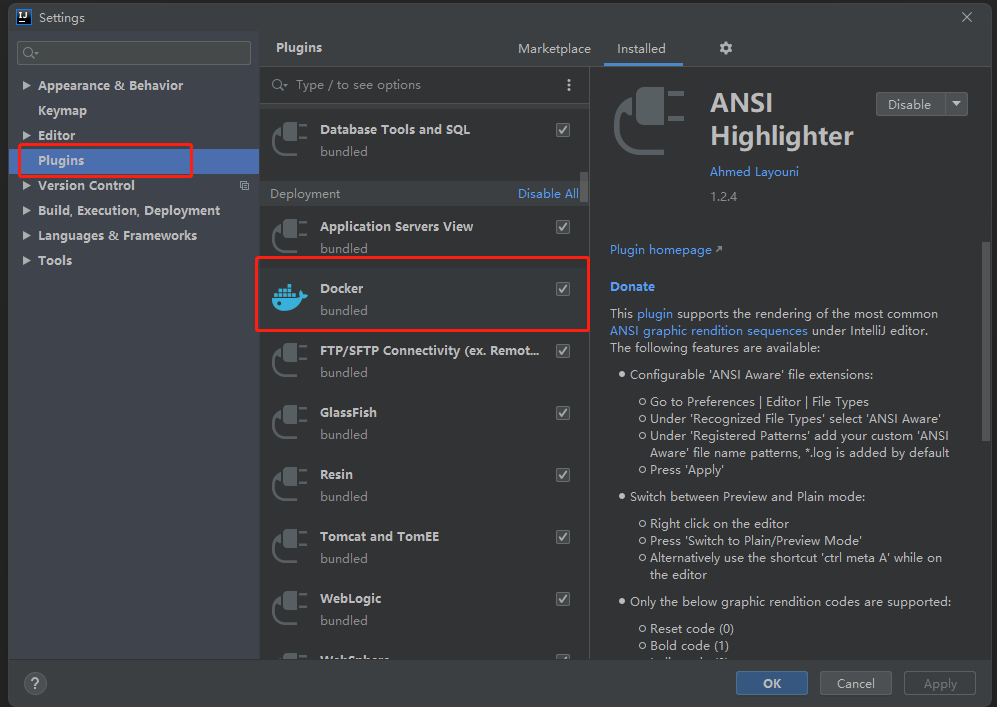Toggle the Resin plugin checkbox
The height and width of the screenshot is (707, 997).
click(x=563, y=475)
